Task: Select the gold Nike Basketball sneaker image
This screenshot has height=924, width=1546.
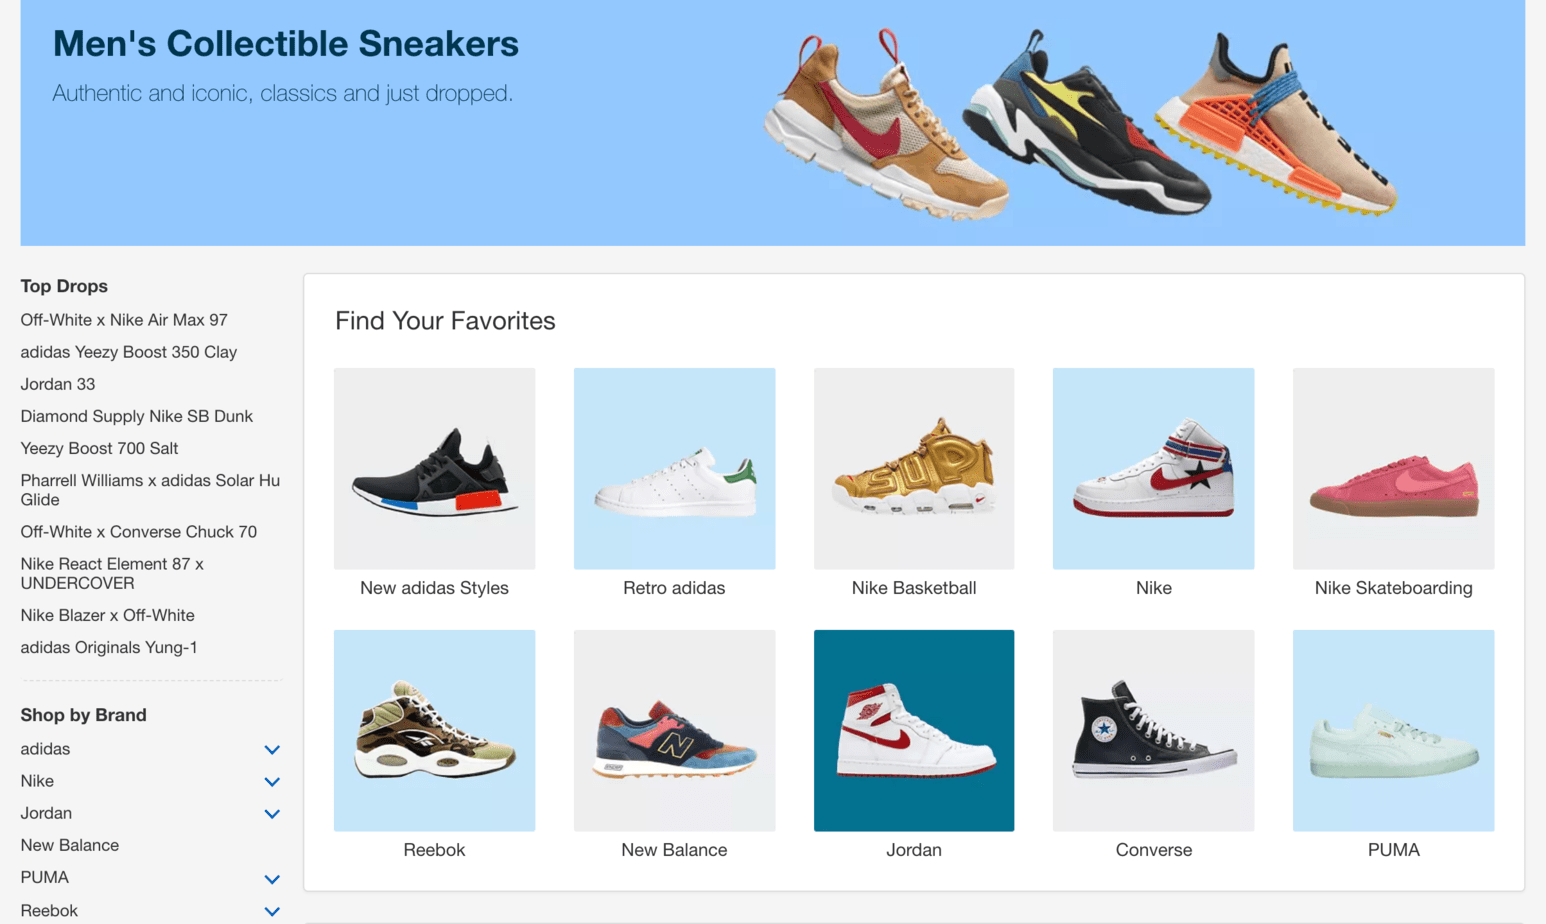Action: [914, 468]
